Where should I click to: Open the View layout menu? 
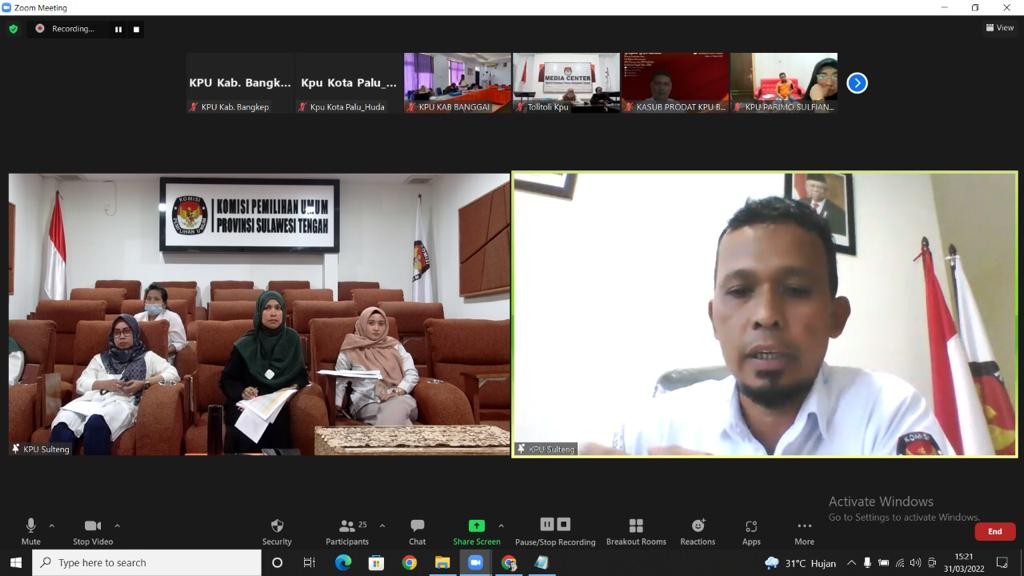pyautogui.click(x=999, y=28)
